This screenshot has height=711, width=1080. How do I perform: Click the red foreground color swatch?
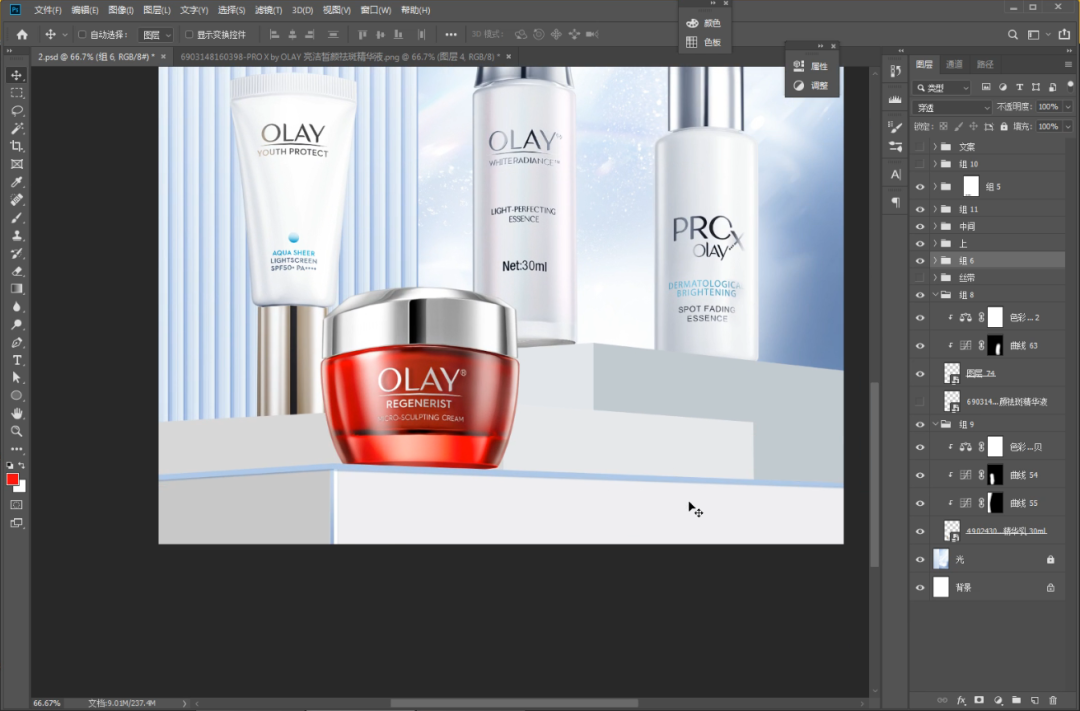coord(12,479)
